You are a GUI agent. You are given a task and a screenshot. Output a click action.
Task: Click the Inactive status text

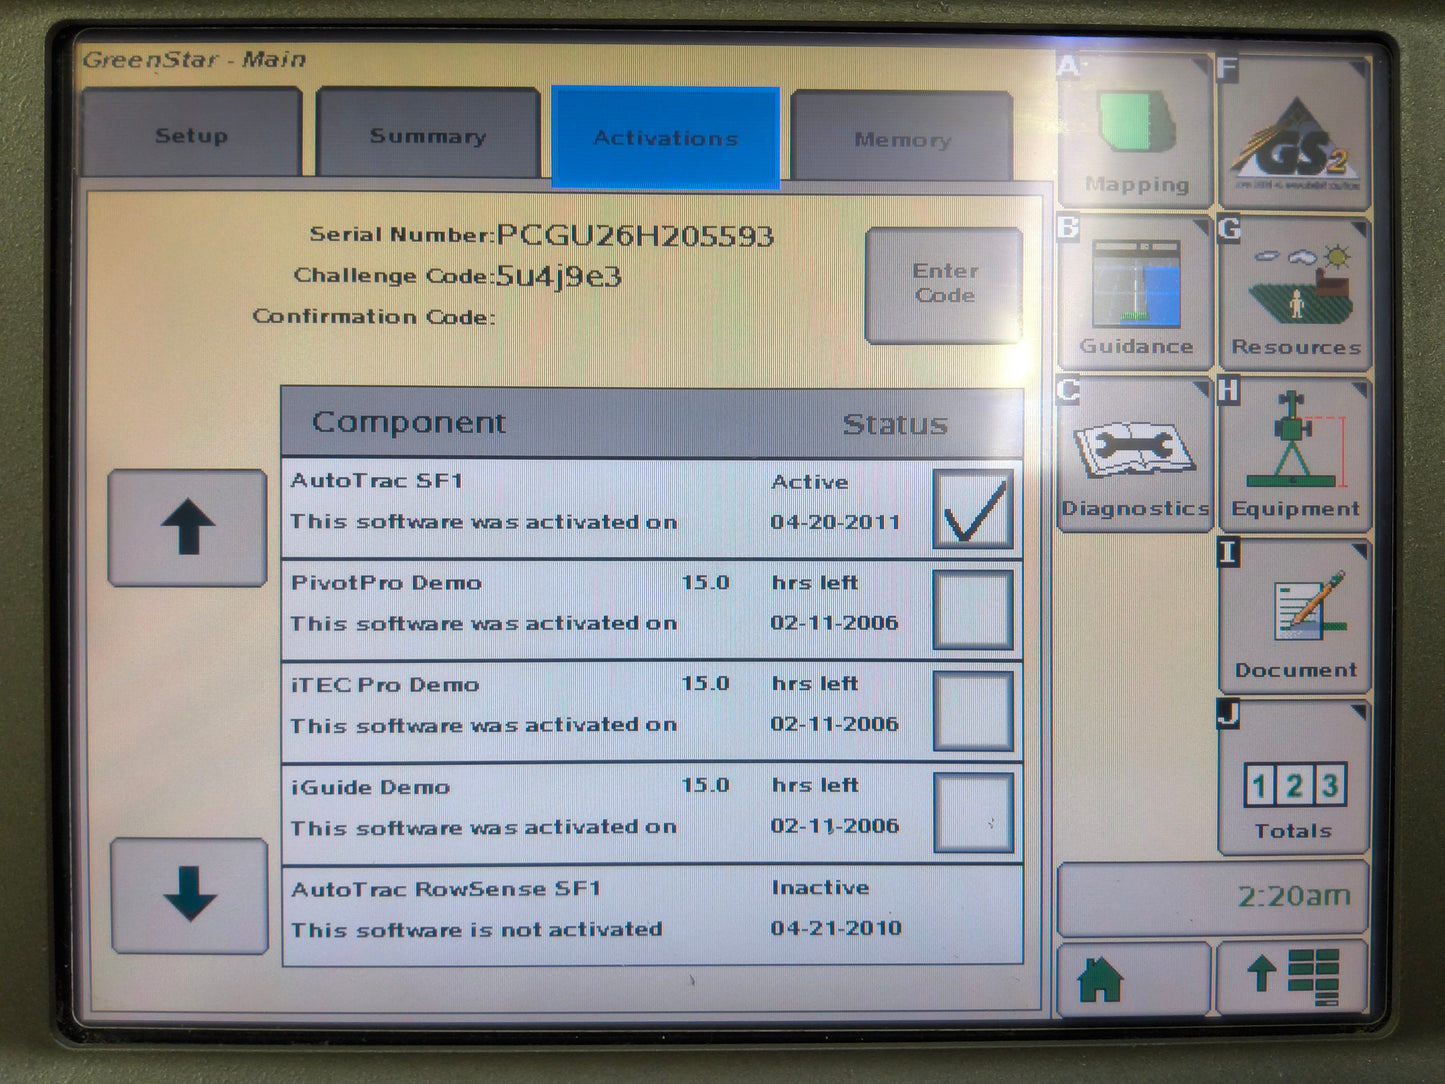point(820,887)
